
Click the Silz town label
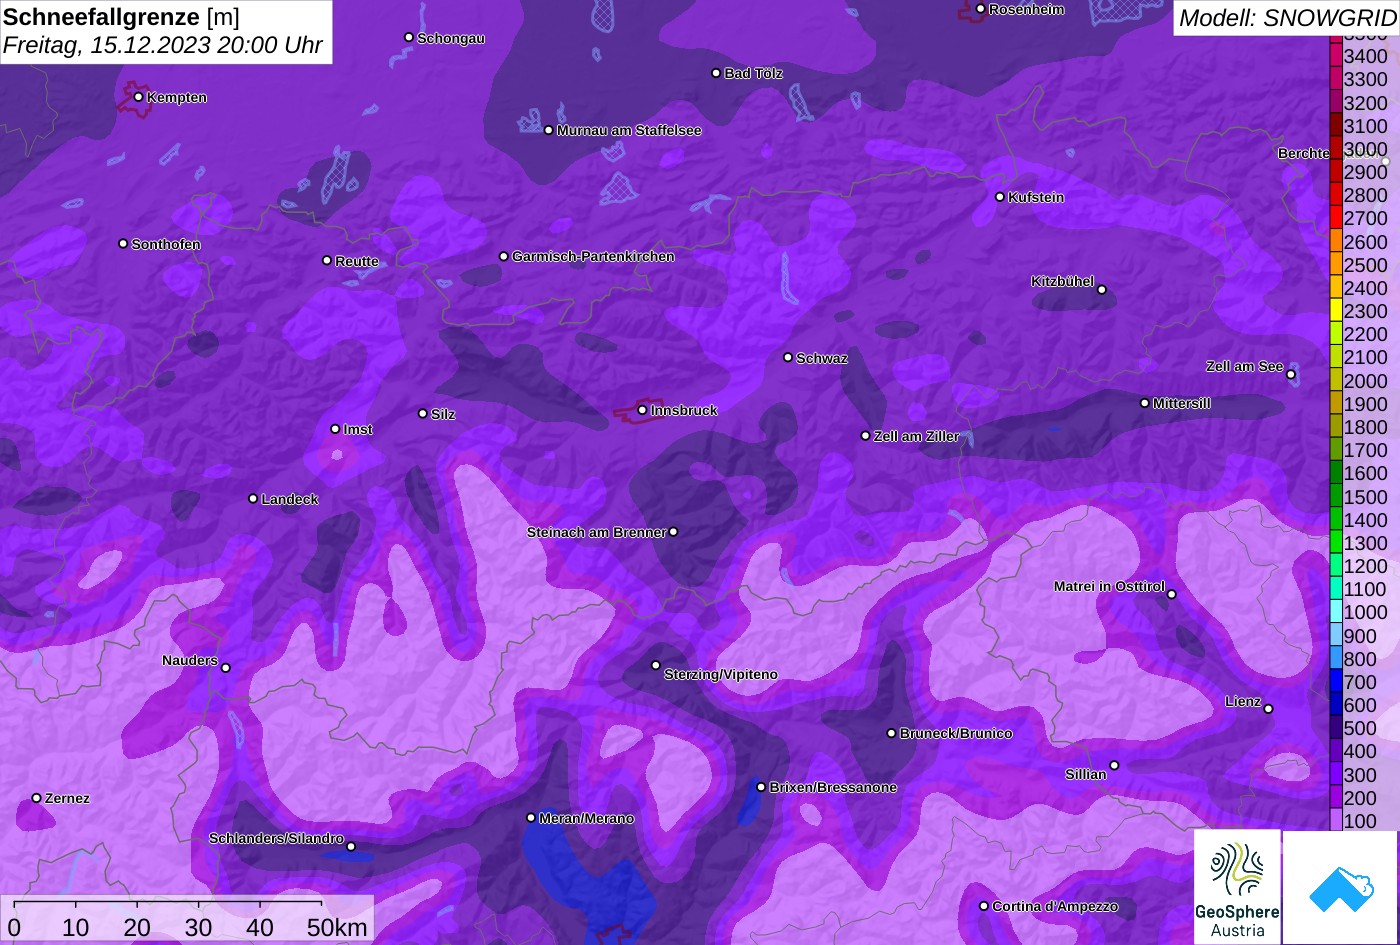(443, 414)
